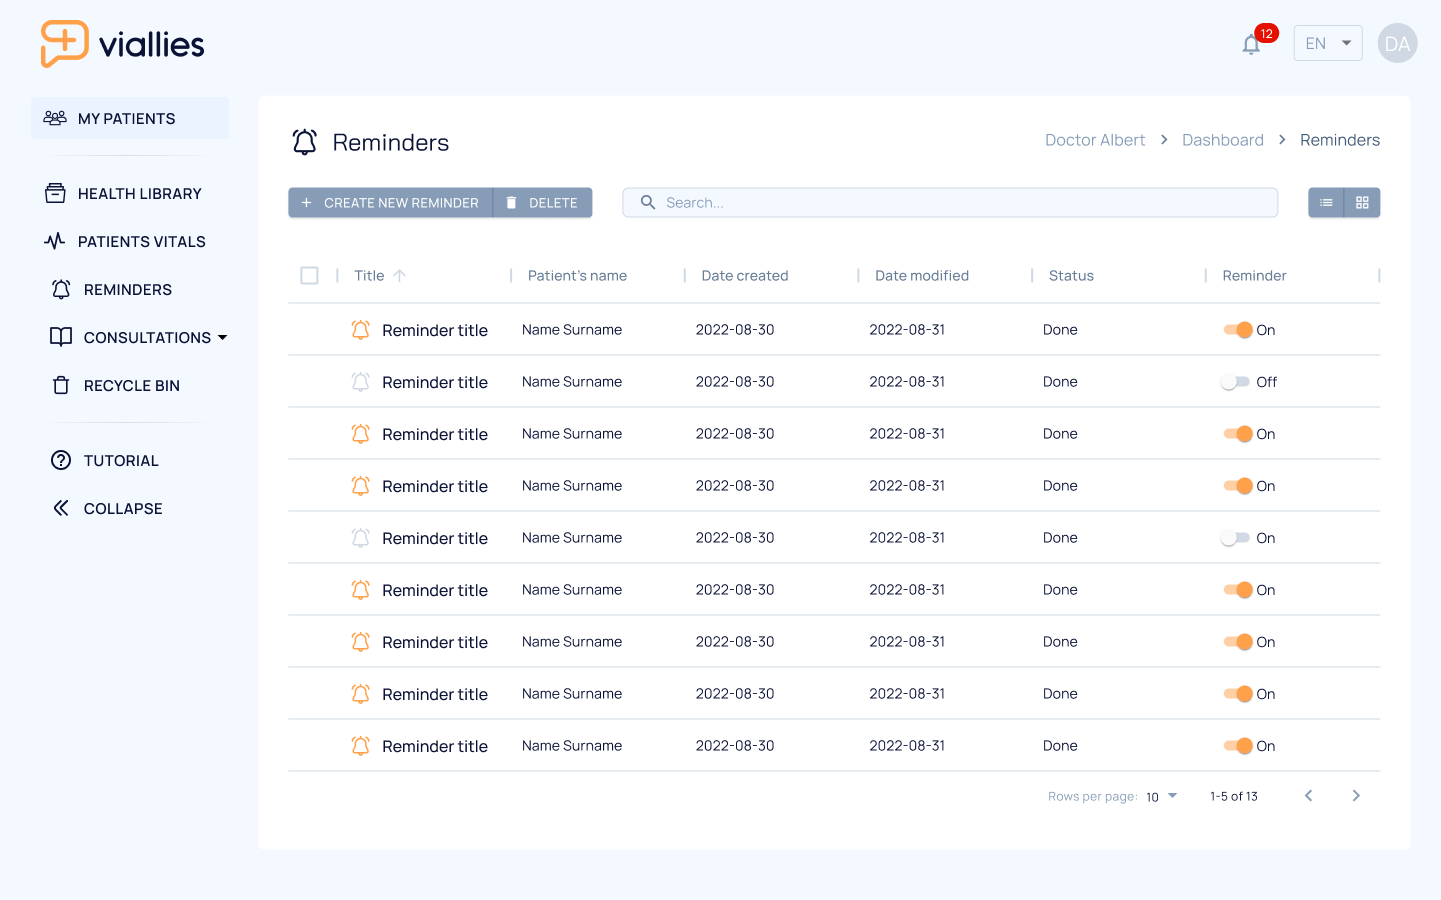
Task: Open Patients Vitals section
Action: pos(125,242)
